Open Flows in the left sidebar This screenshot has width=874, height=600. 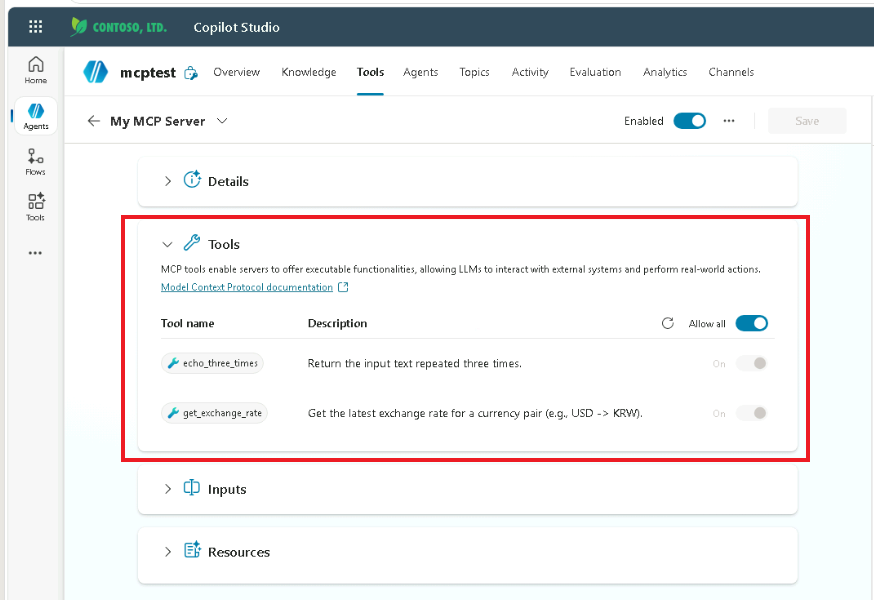(x=36, y=162)
